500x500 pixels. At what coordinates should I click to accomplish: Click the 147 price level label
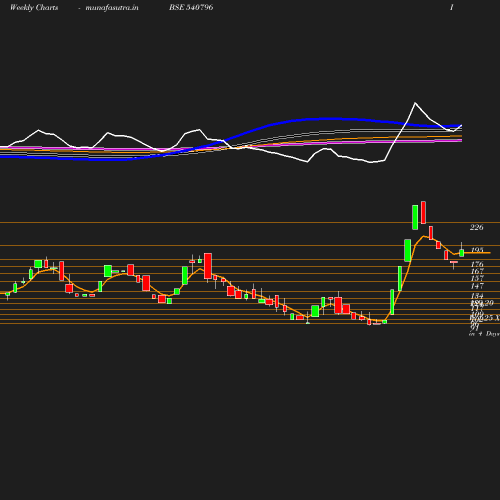coord(477,286)
